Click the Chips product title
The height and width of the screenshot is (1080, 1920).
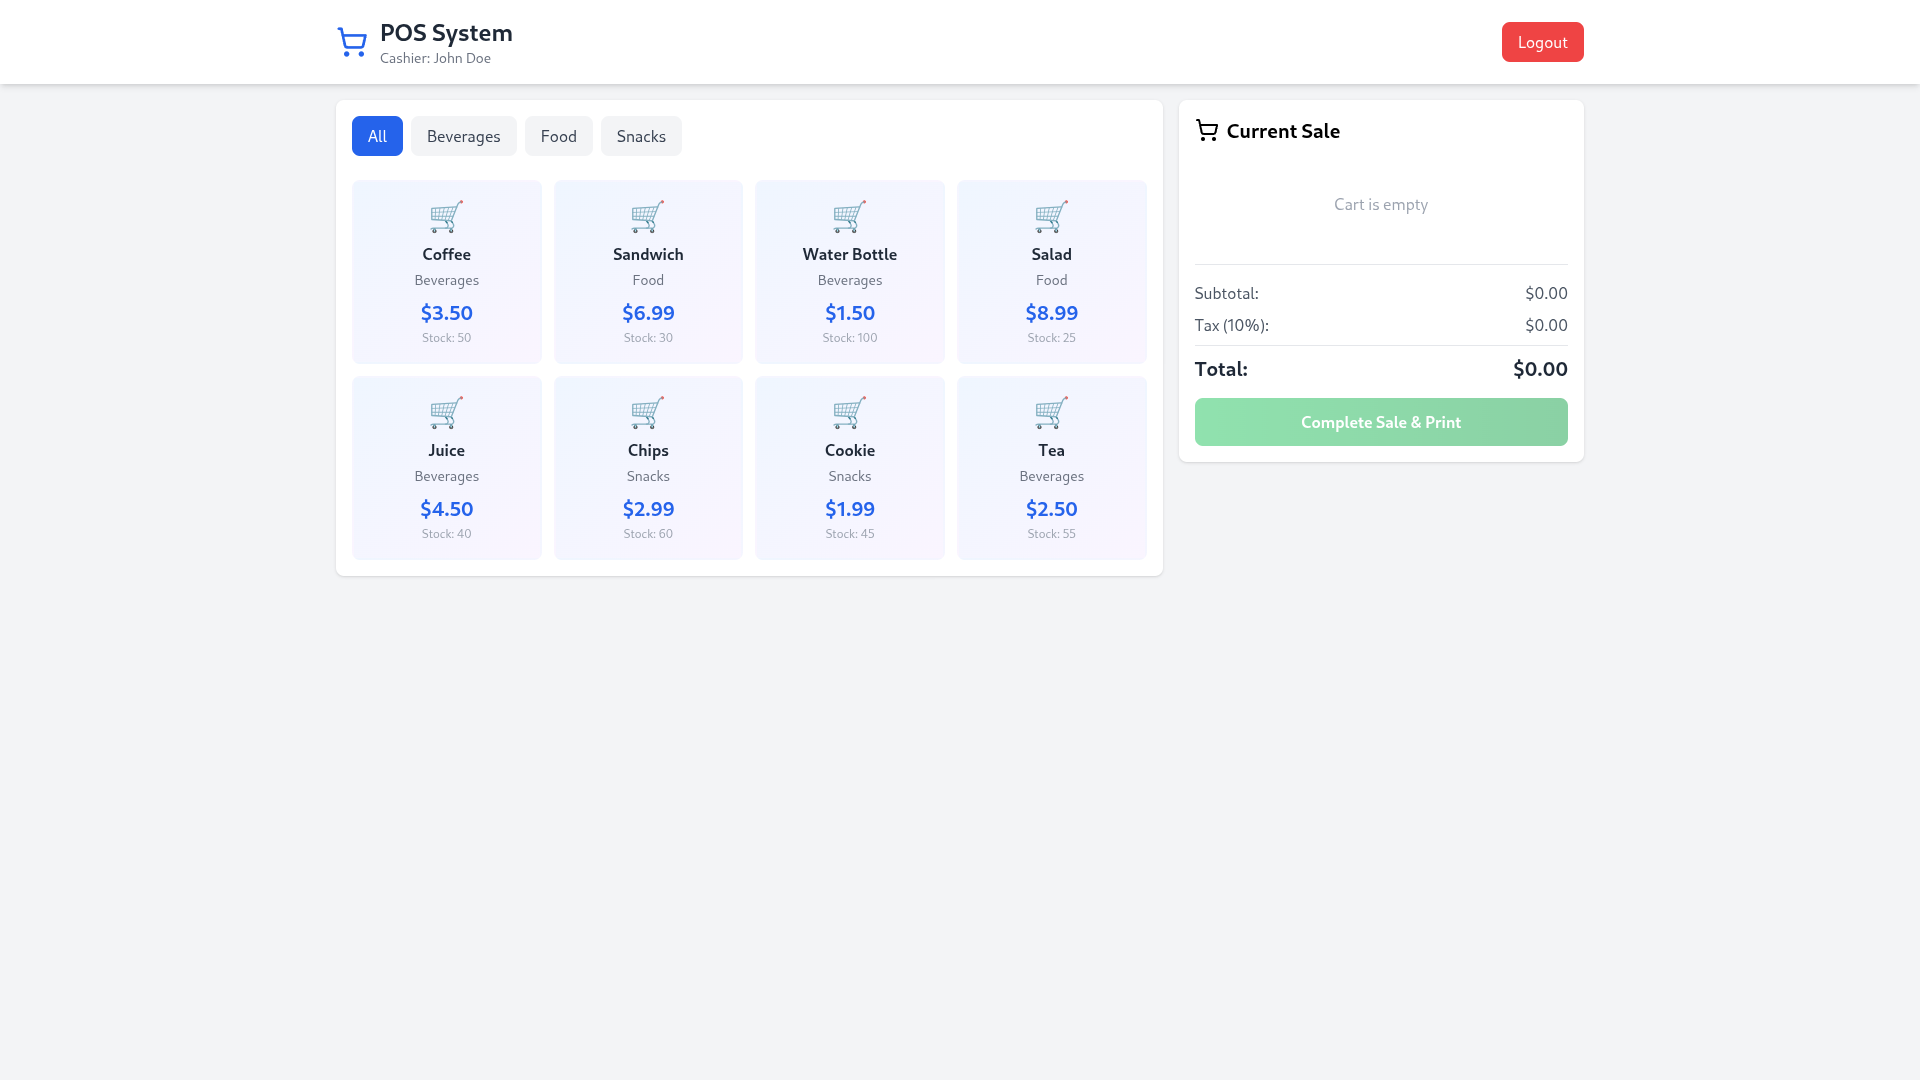pos(648,450)
